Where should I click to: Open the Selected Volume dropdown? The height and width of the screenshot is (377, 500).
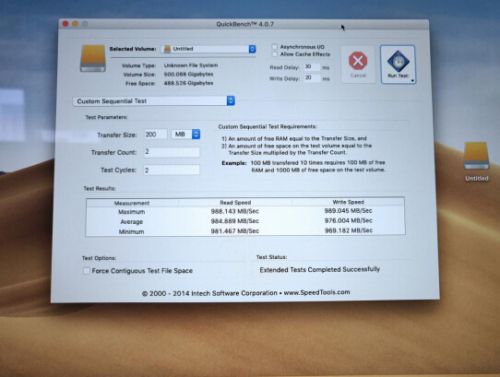[209, 49]
